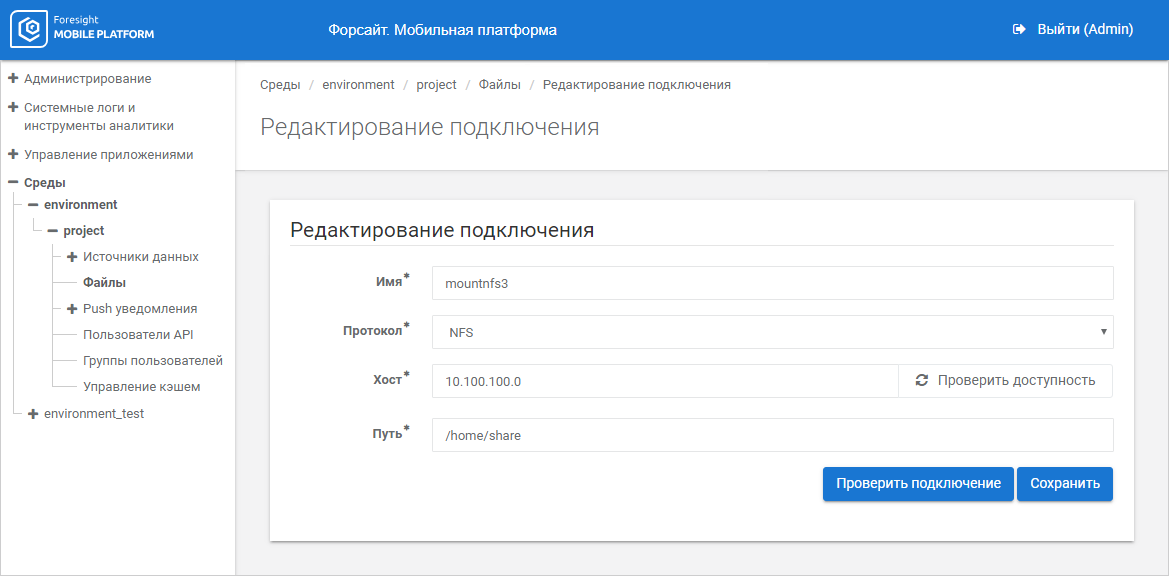The width and height of the screenshot is (1169, 576).
Task: Select the environment label in tree
Action: pos(81,204)
